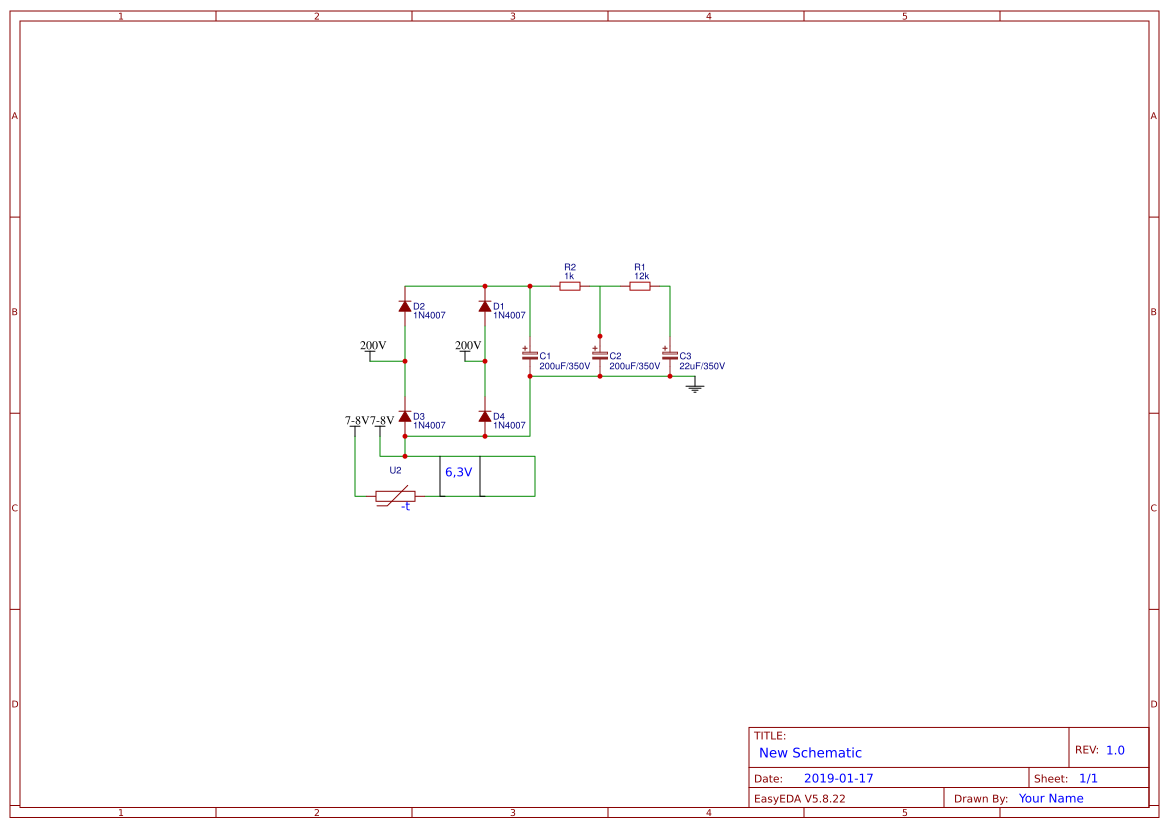Select the D2 1N4007 diode symbol

pos(405,306)
